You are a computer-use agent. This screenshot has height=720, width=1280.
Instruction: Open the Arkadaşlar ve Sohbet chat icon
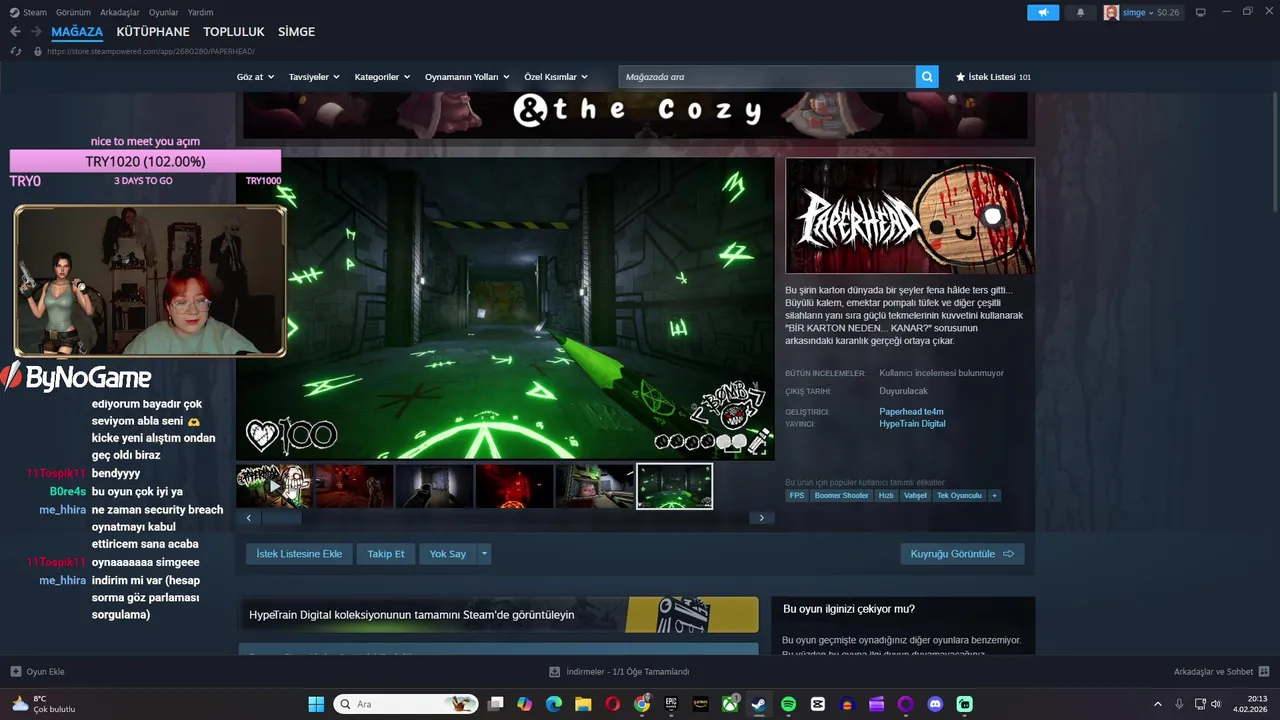coord(1264,672)
